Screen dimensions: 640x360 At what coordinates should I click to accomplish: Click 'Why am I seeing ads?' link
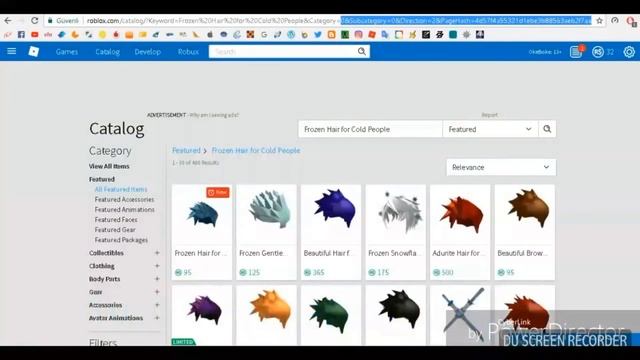click(x=214, y=115)
